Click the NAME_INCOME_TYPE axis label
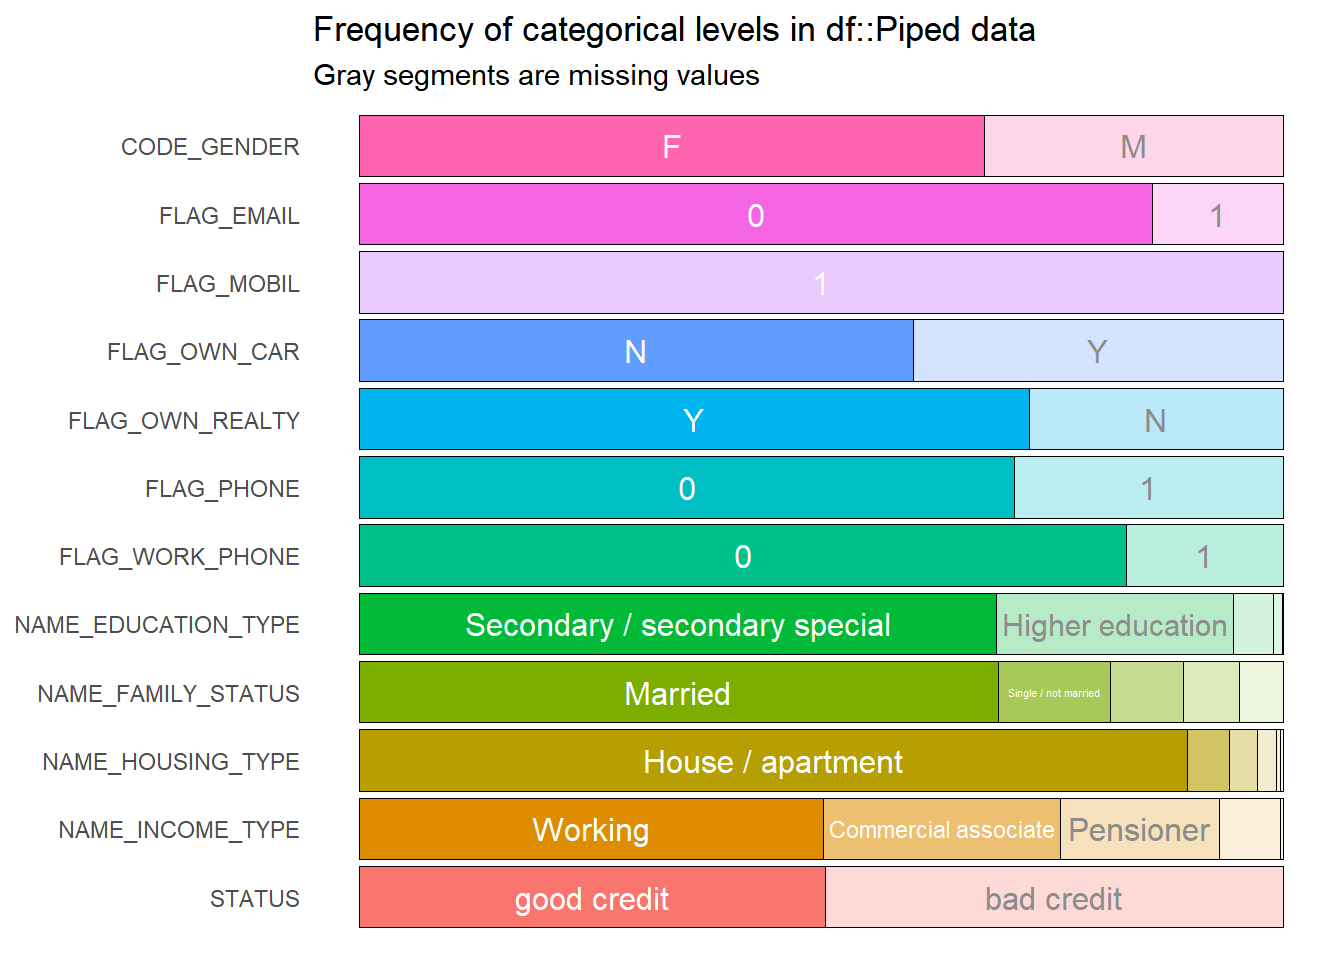 [179, 830]
